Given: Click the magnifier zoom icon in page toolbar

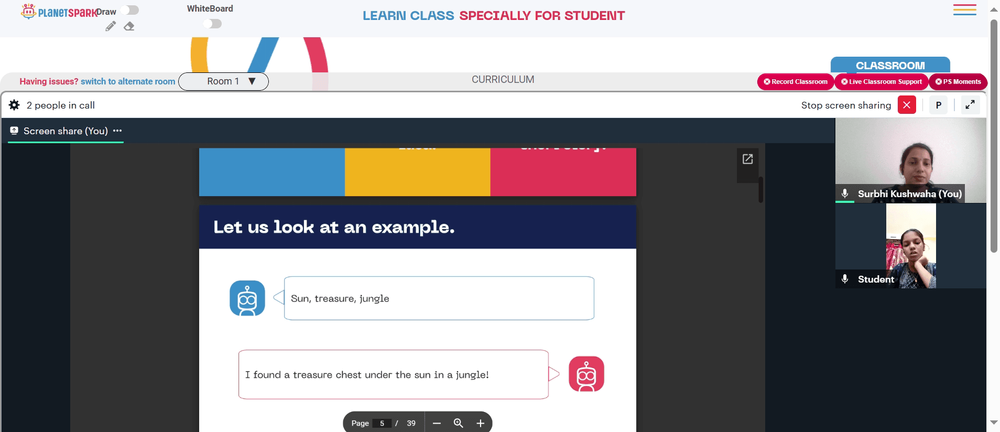Looking at the screenshot, I should coord(458,423).
